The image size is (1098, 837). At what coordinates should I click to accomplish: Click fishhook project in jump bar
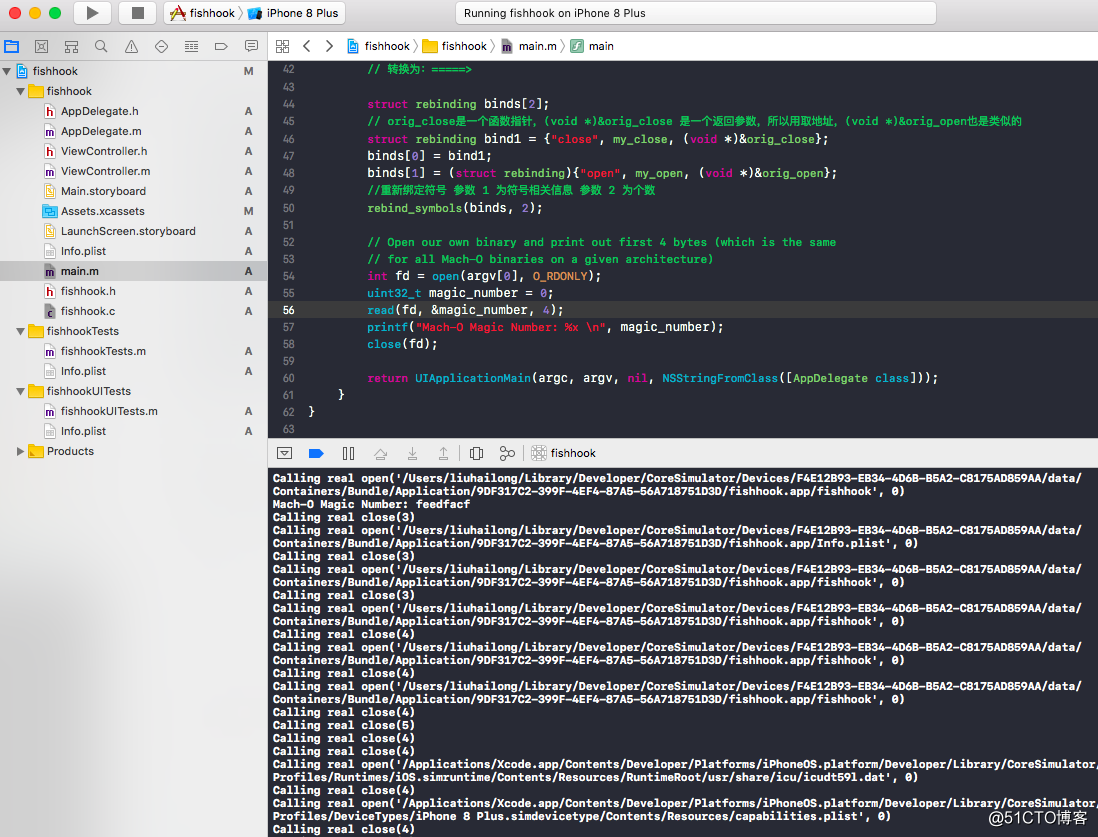(379, 46)
